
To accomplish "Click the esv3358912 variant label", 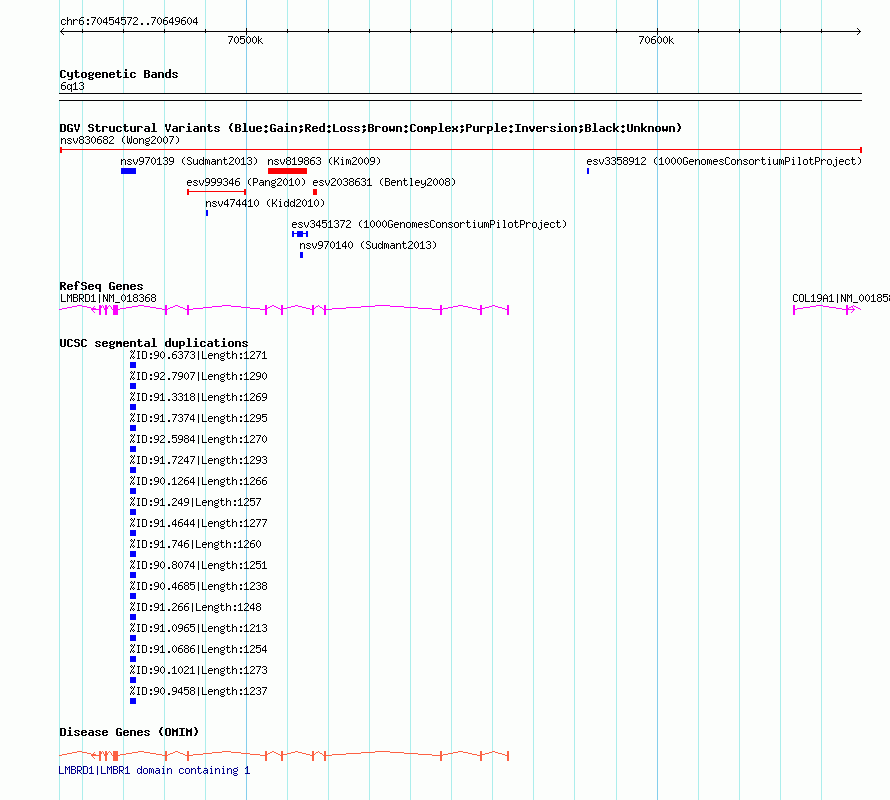I will (x=724, y=161).
